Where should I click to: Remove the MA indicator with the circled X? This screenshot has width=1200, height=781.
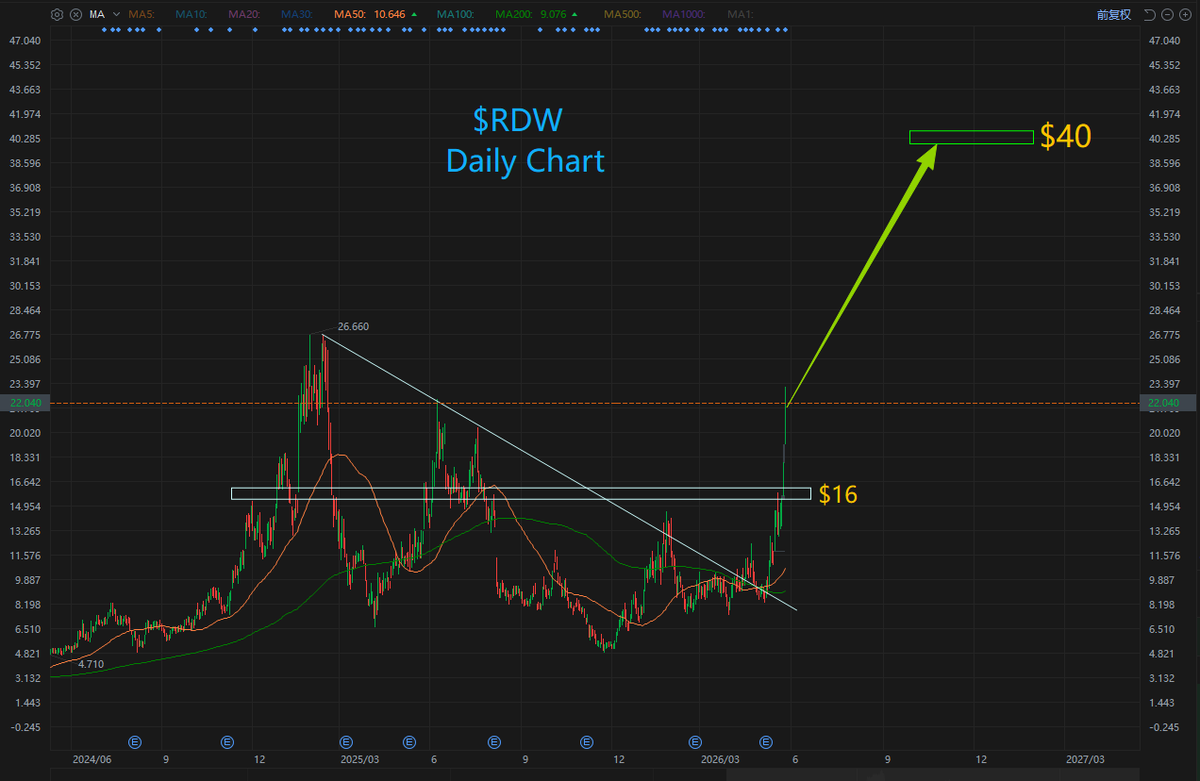76,14
